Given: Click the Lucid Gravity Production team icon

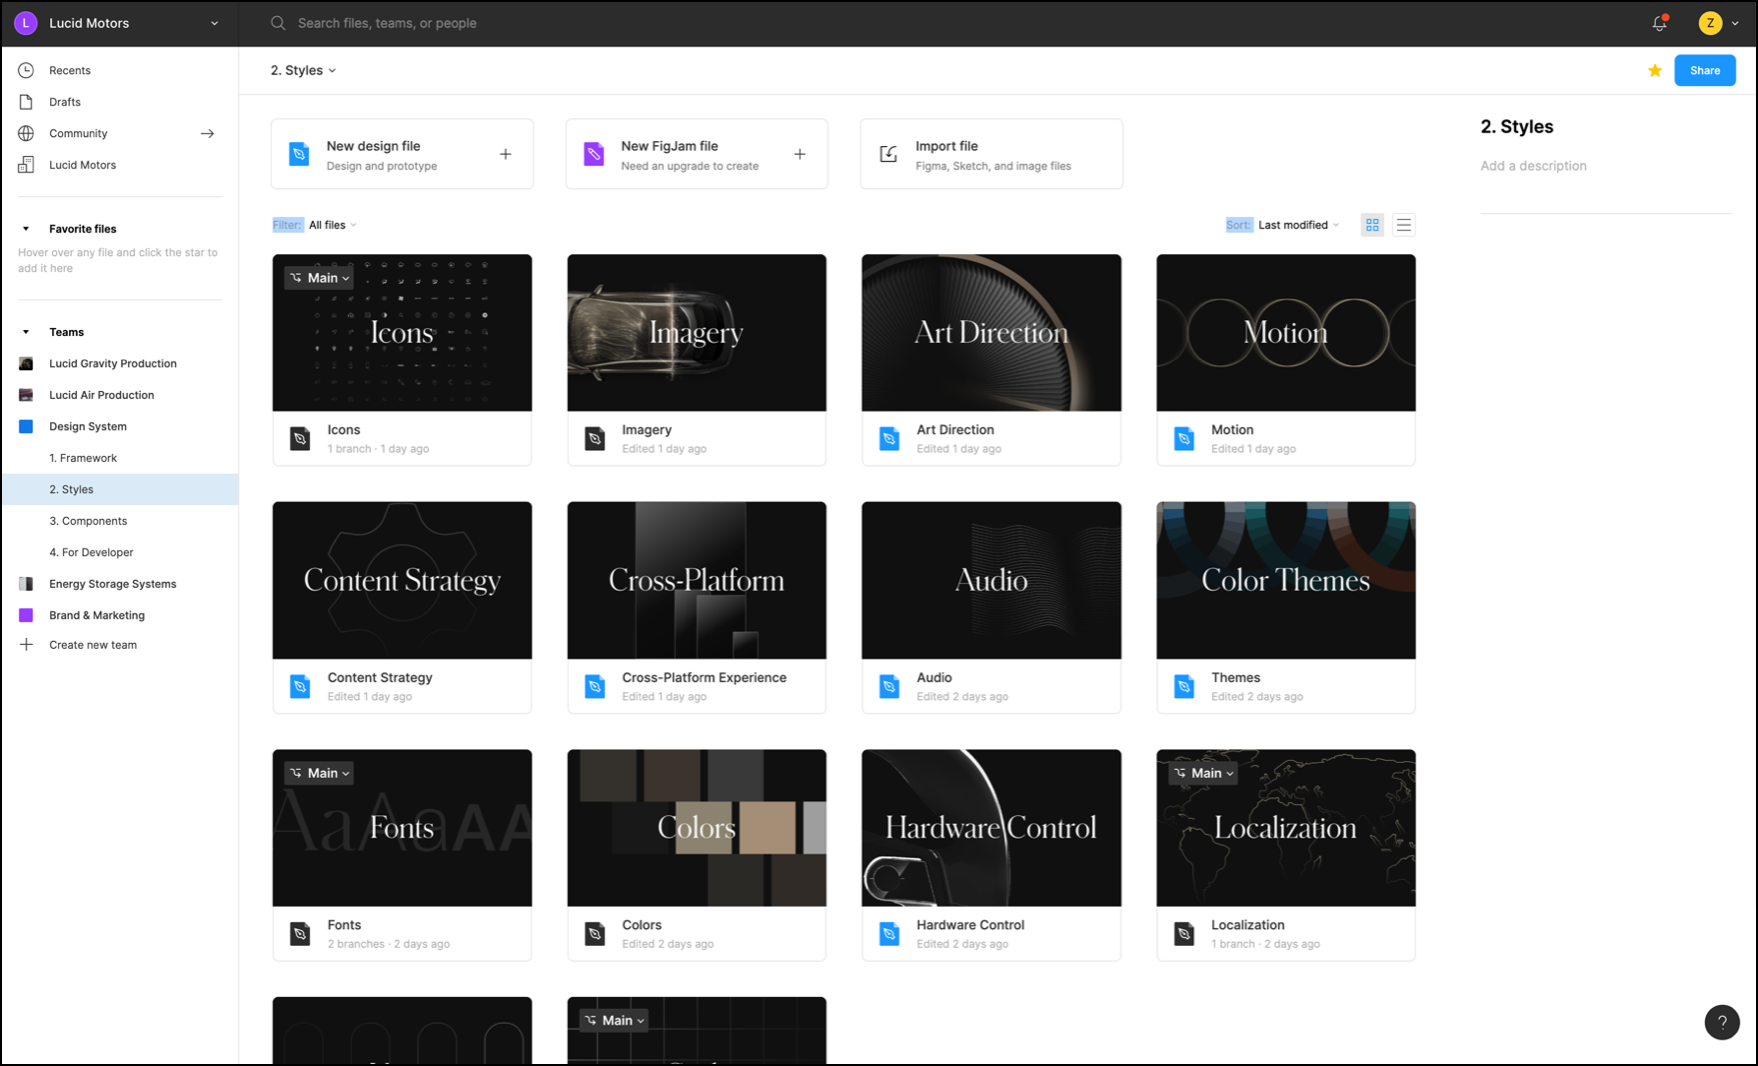Looking at the screenshot, I should pos(26,364).
